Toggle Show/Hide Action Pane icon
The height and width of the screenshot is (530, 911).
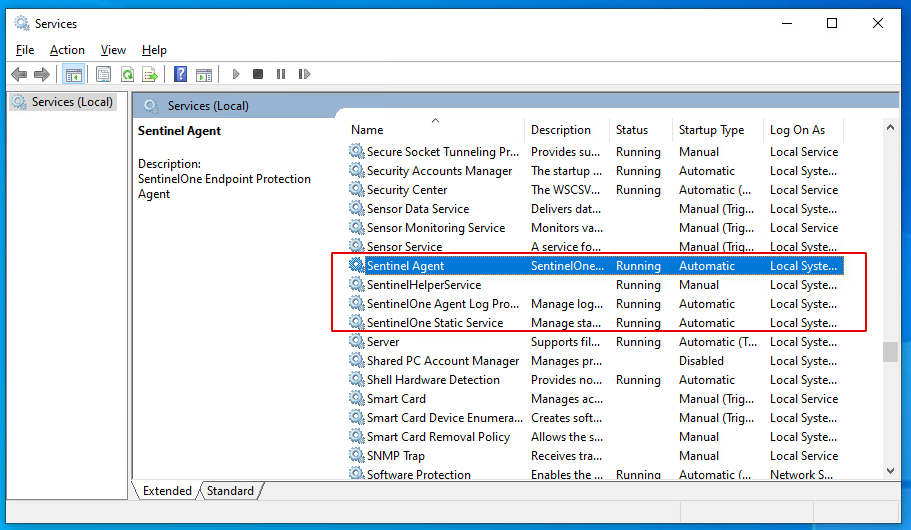(x=204, y=74)
